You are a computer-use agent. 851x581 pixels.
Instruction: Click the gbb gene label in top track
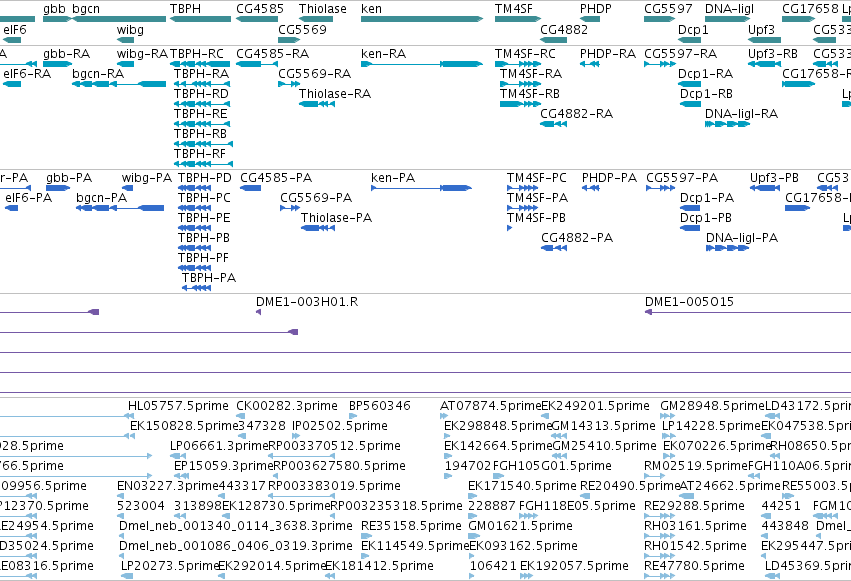coord(54,9)
